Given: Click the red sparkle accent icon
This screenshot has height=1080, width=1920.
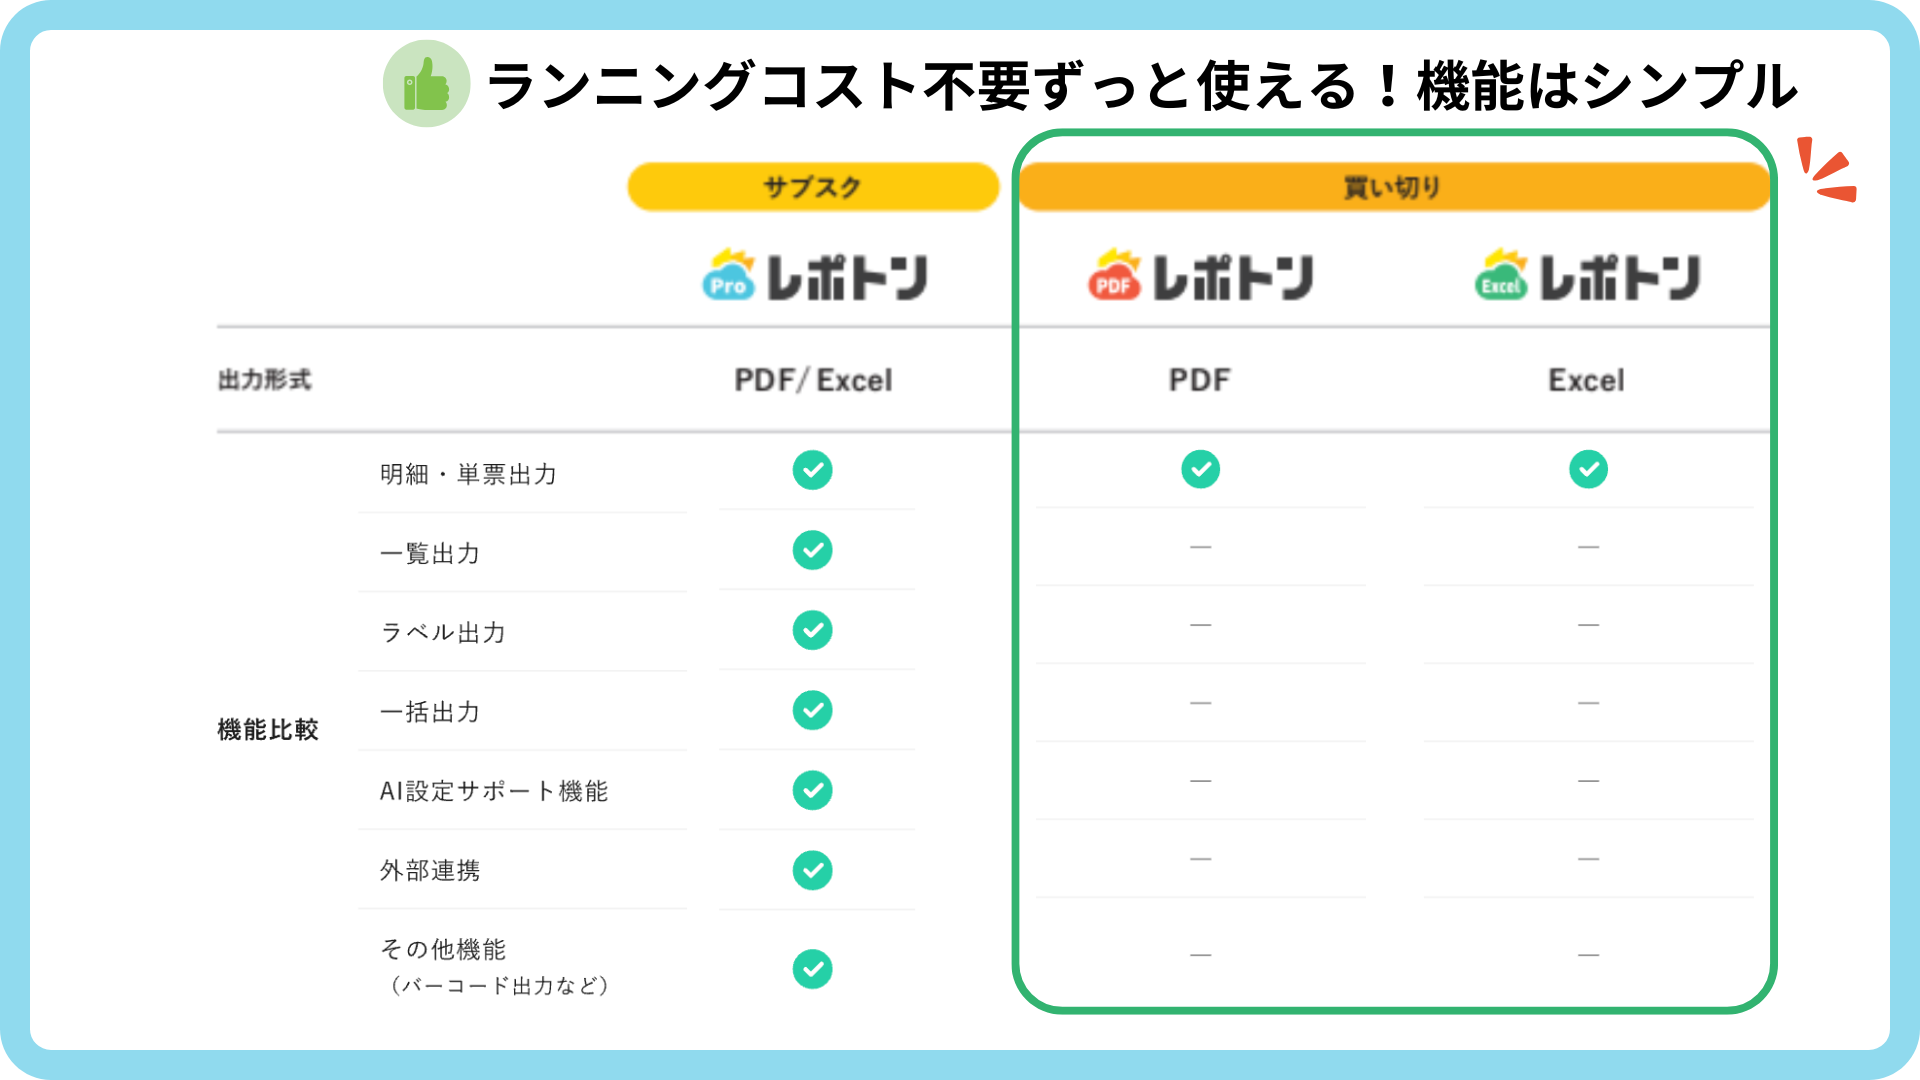Looking at the screenshot, I should pos(1826,169).
